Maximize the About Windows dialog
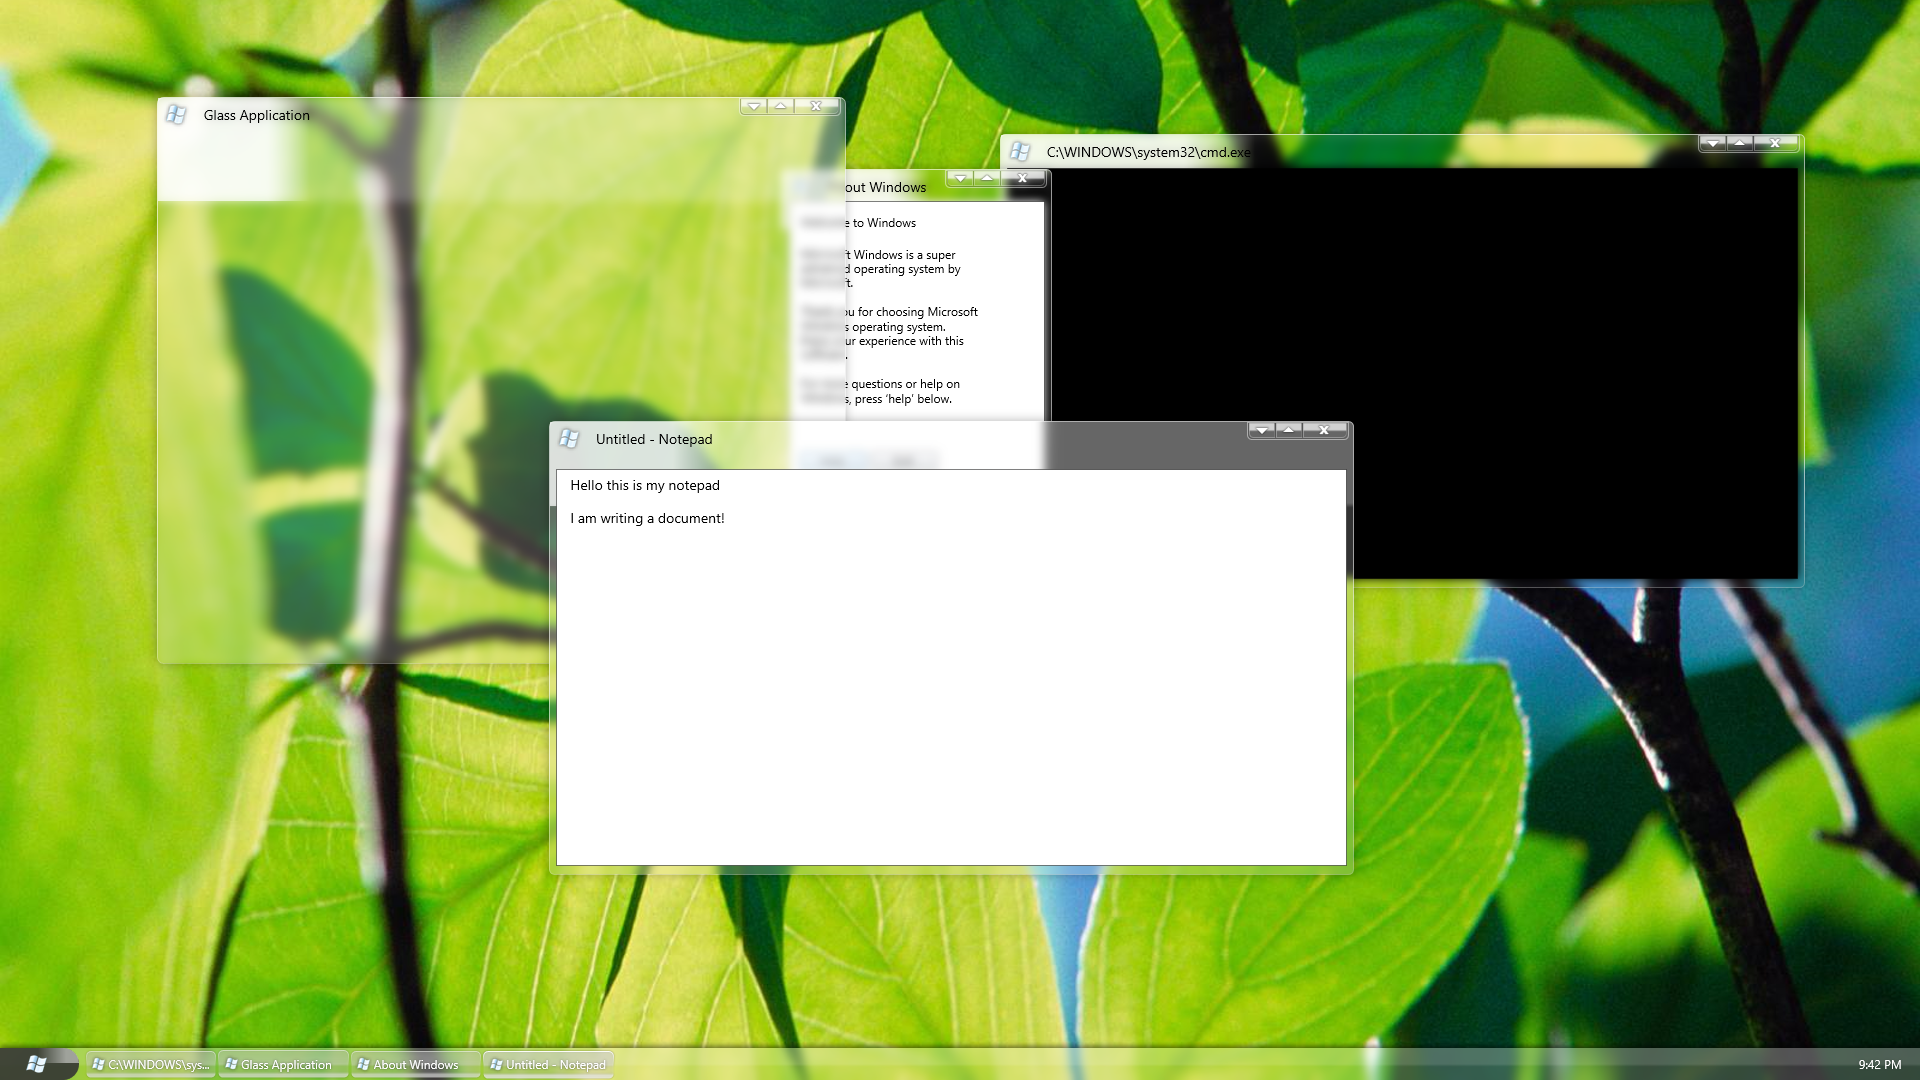The height and width of the screenshot is (1080, 1920). point(988,178)
